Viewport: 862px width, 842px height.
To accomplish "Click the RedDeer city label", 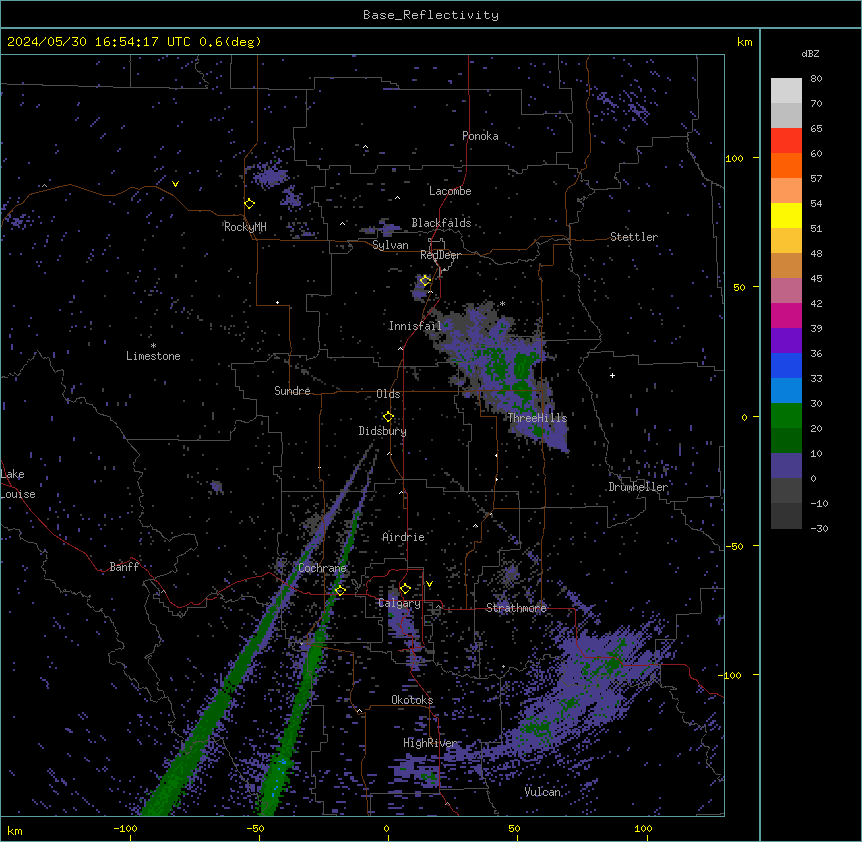I will (440, 255).
